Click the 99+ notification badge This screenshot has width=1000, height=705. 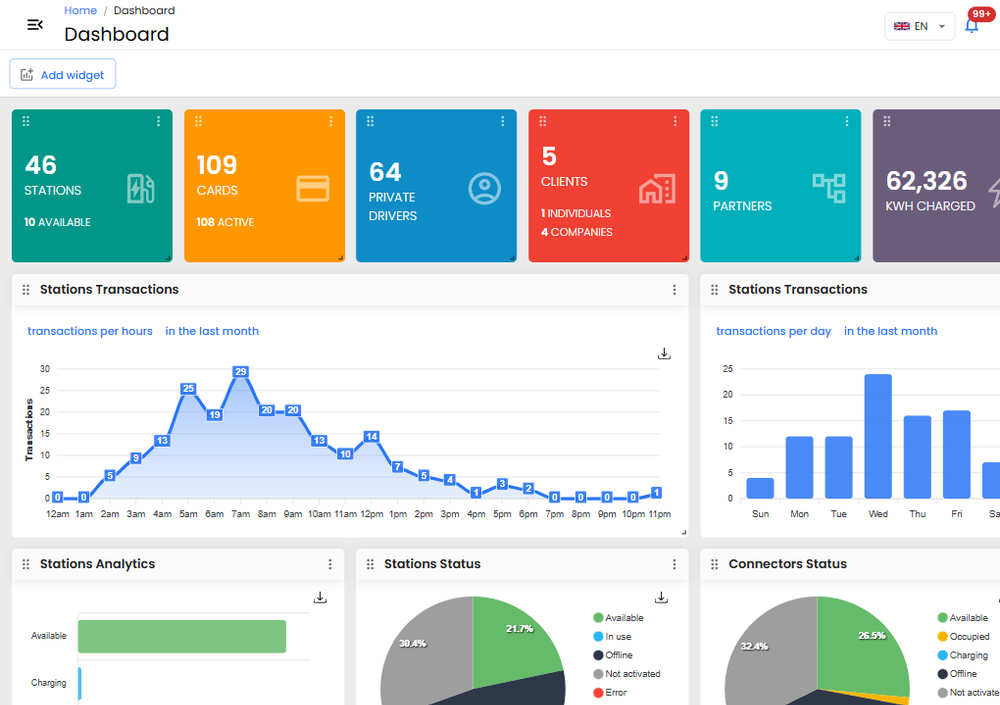[981, 14]
